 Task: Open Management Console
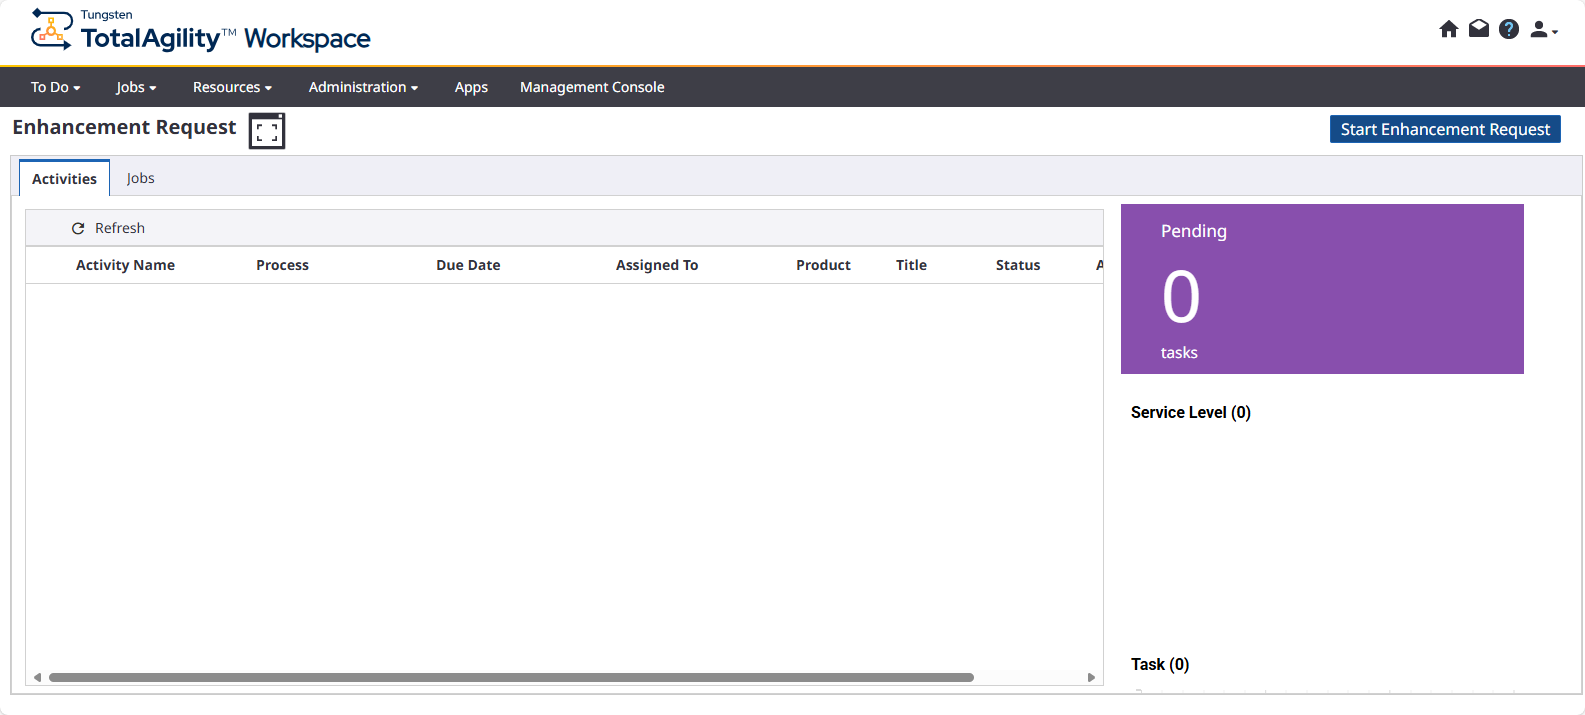(592, 87)
